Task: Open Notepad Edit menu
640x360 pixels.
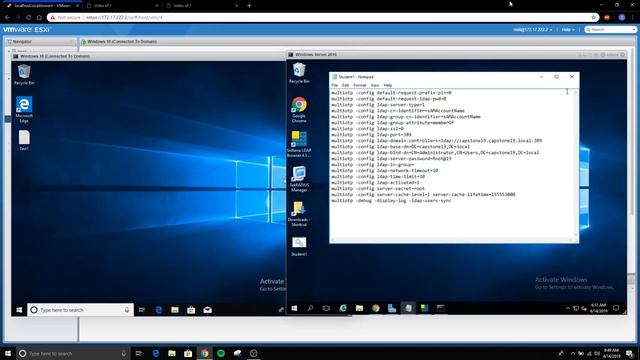Action: point(345,85)
